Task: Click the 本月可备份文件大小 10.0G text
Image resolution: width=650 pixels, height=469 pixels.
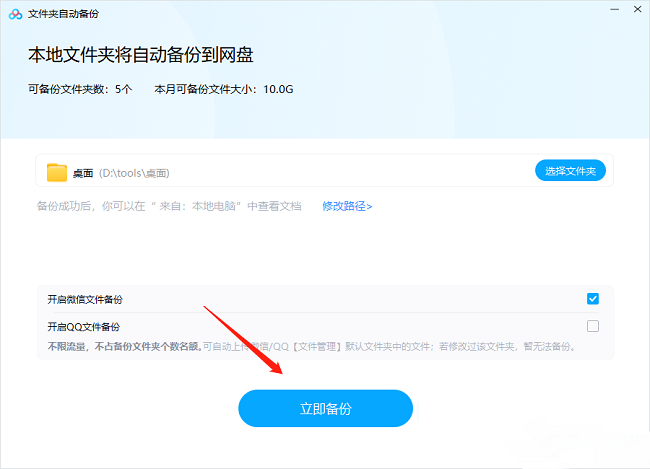Action: (x=224, y=89)
